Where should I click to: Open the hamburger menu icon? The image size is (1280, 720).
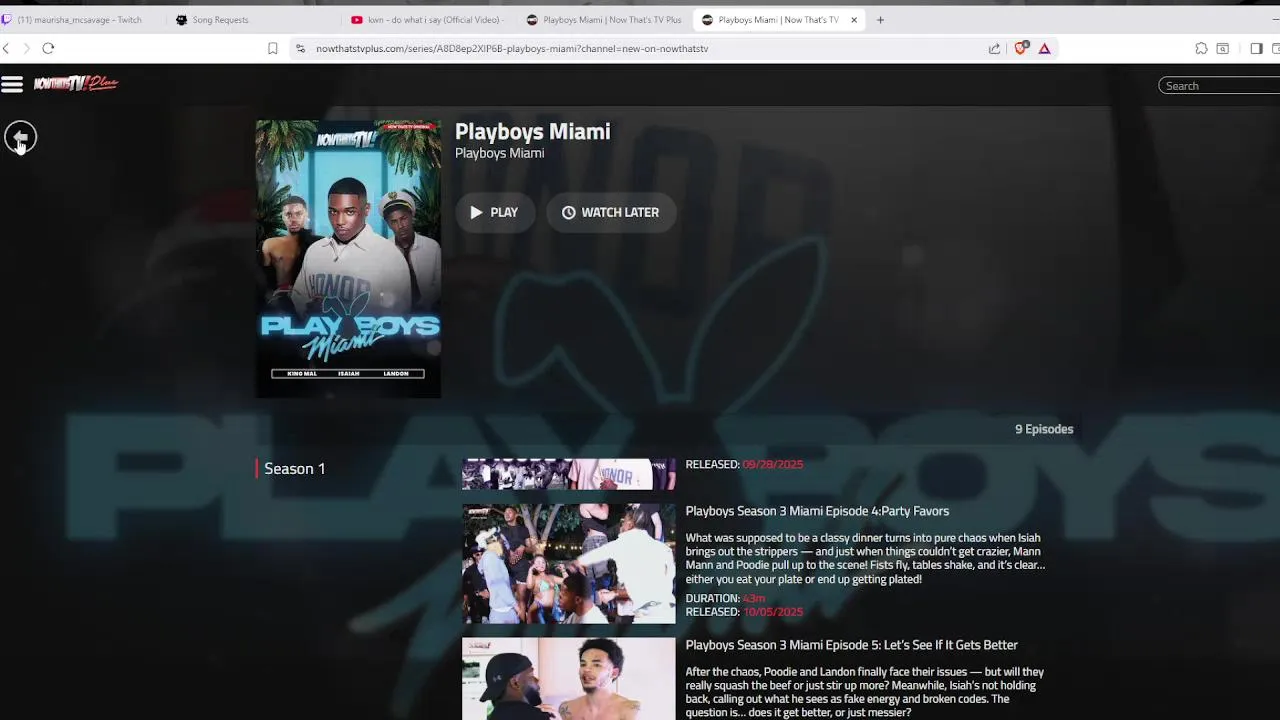coord(12,85)
